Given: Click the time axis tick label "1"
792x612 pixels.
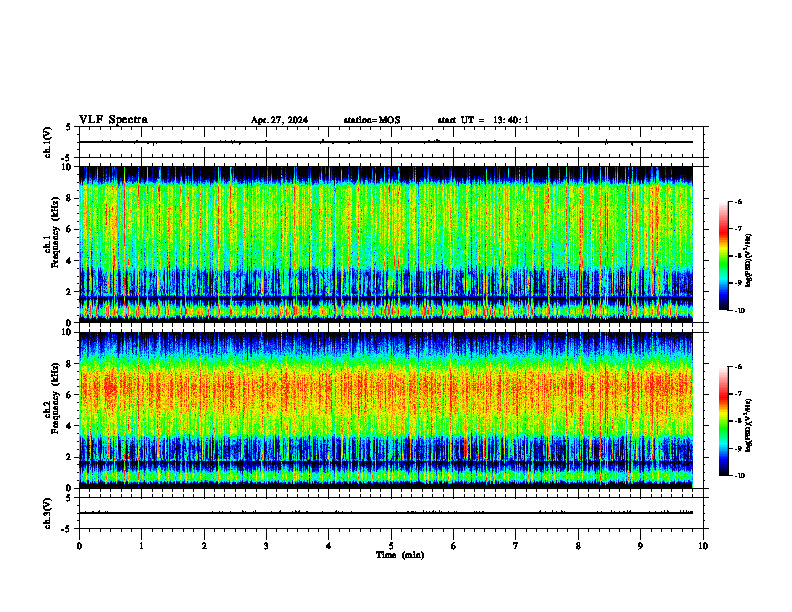Looking at the screenshot, I should (x=141, y=546).
